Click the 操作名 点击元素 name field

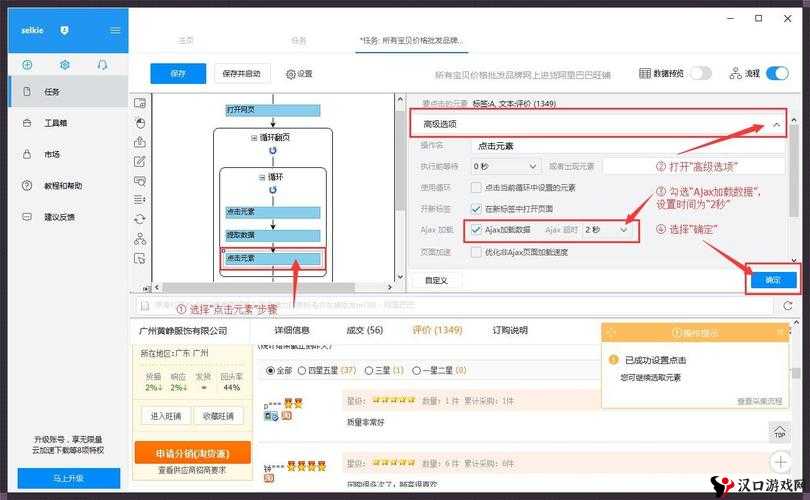pos(628,146)
